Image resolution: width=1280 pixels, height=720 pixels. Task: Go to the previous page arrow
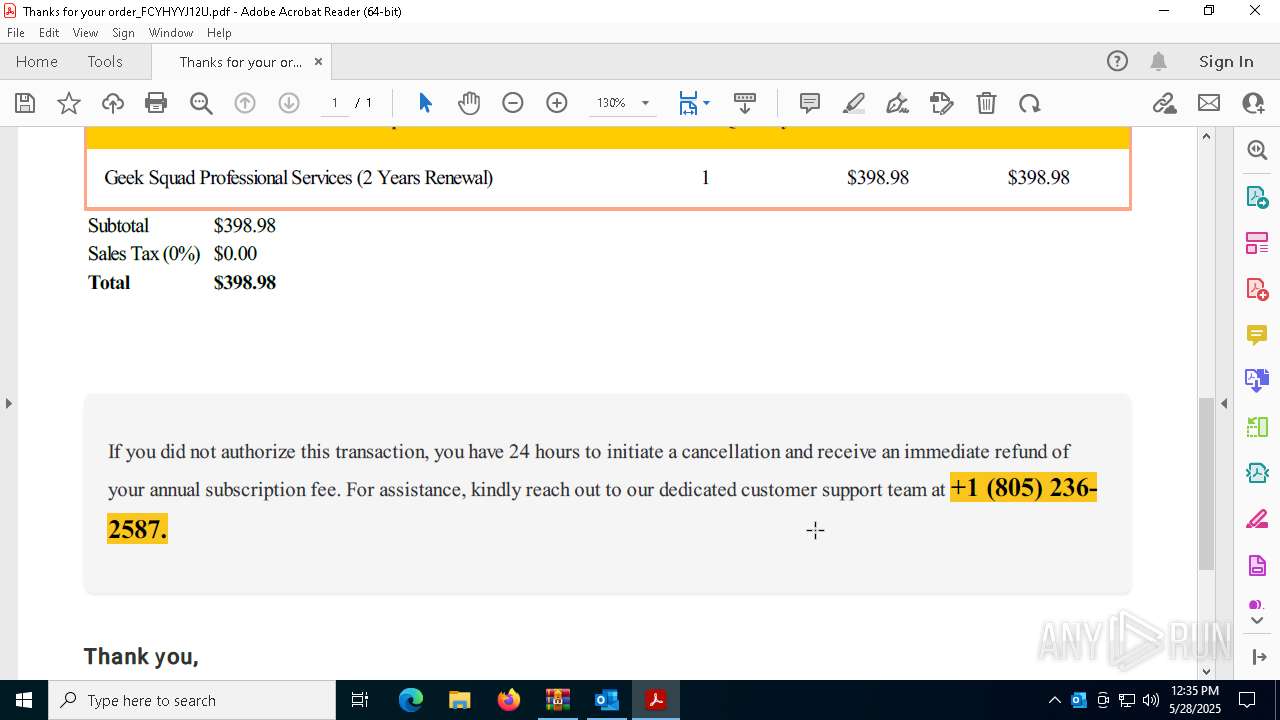[245, 103]
